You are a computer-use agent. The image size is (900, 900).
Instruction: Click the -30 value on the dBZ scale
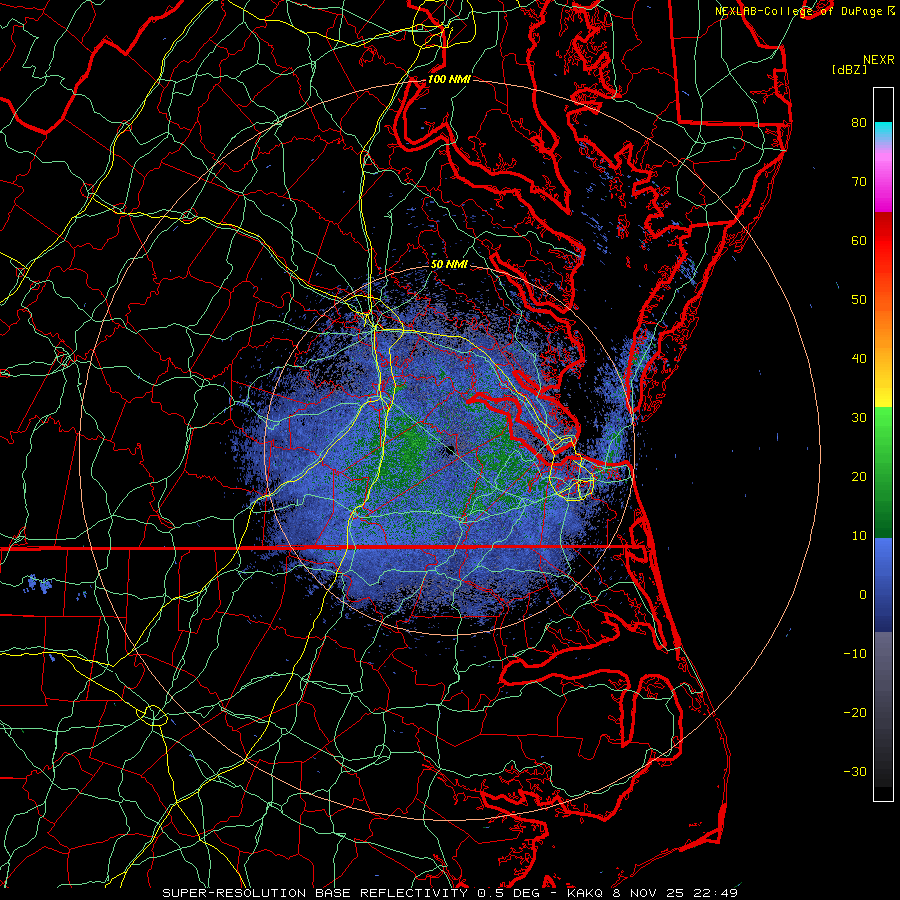click(x=855, y=772)
